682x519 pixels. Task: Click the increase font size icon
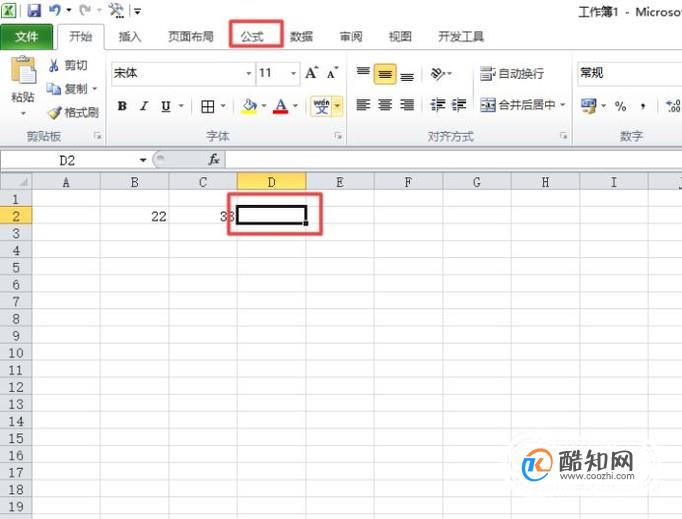point(311,73)
